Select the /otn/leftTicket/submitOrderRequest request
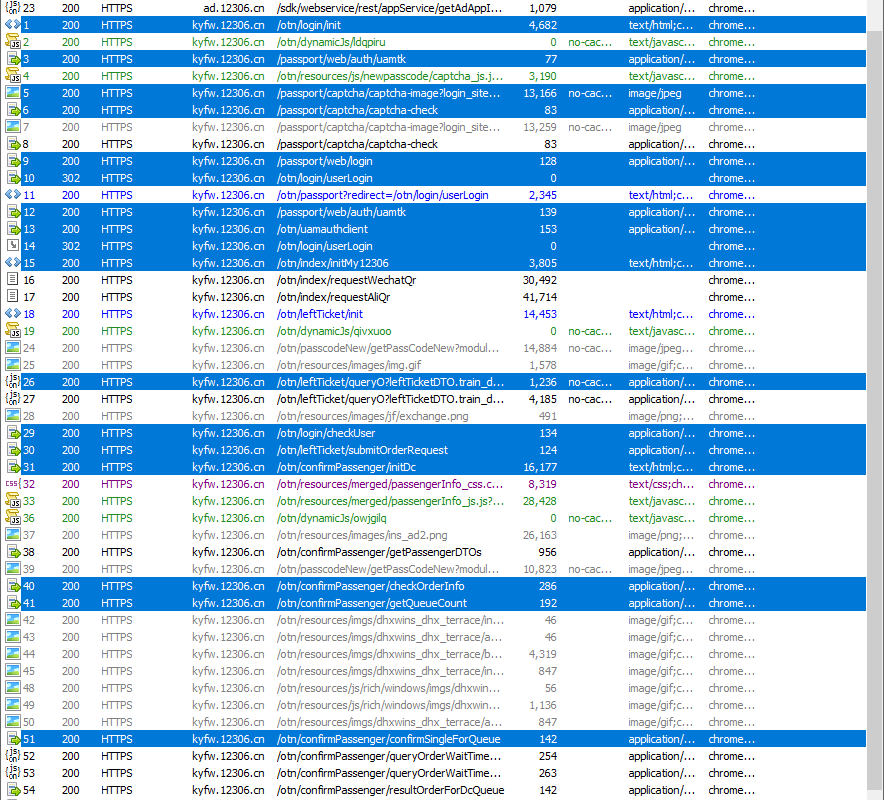The height and width of the screenshot is (800, 884). click(433, 450)
